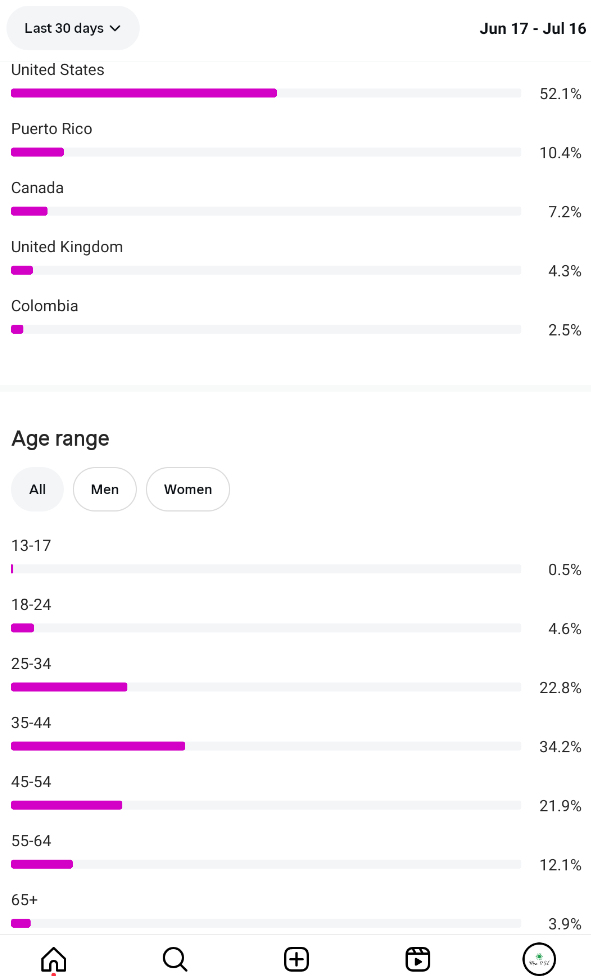Select the Puerto Rico country row
Image resolution: width=591 pixels, height=976 pixels.
(296, 141)
